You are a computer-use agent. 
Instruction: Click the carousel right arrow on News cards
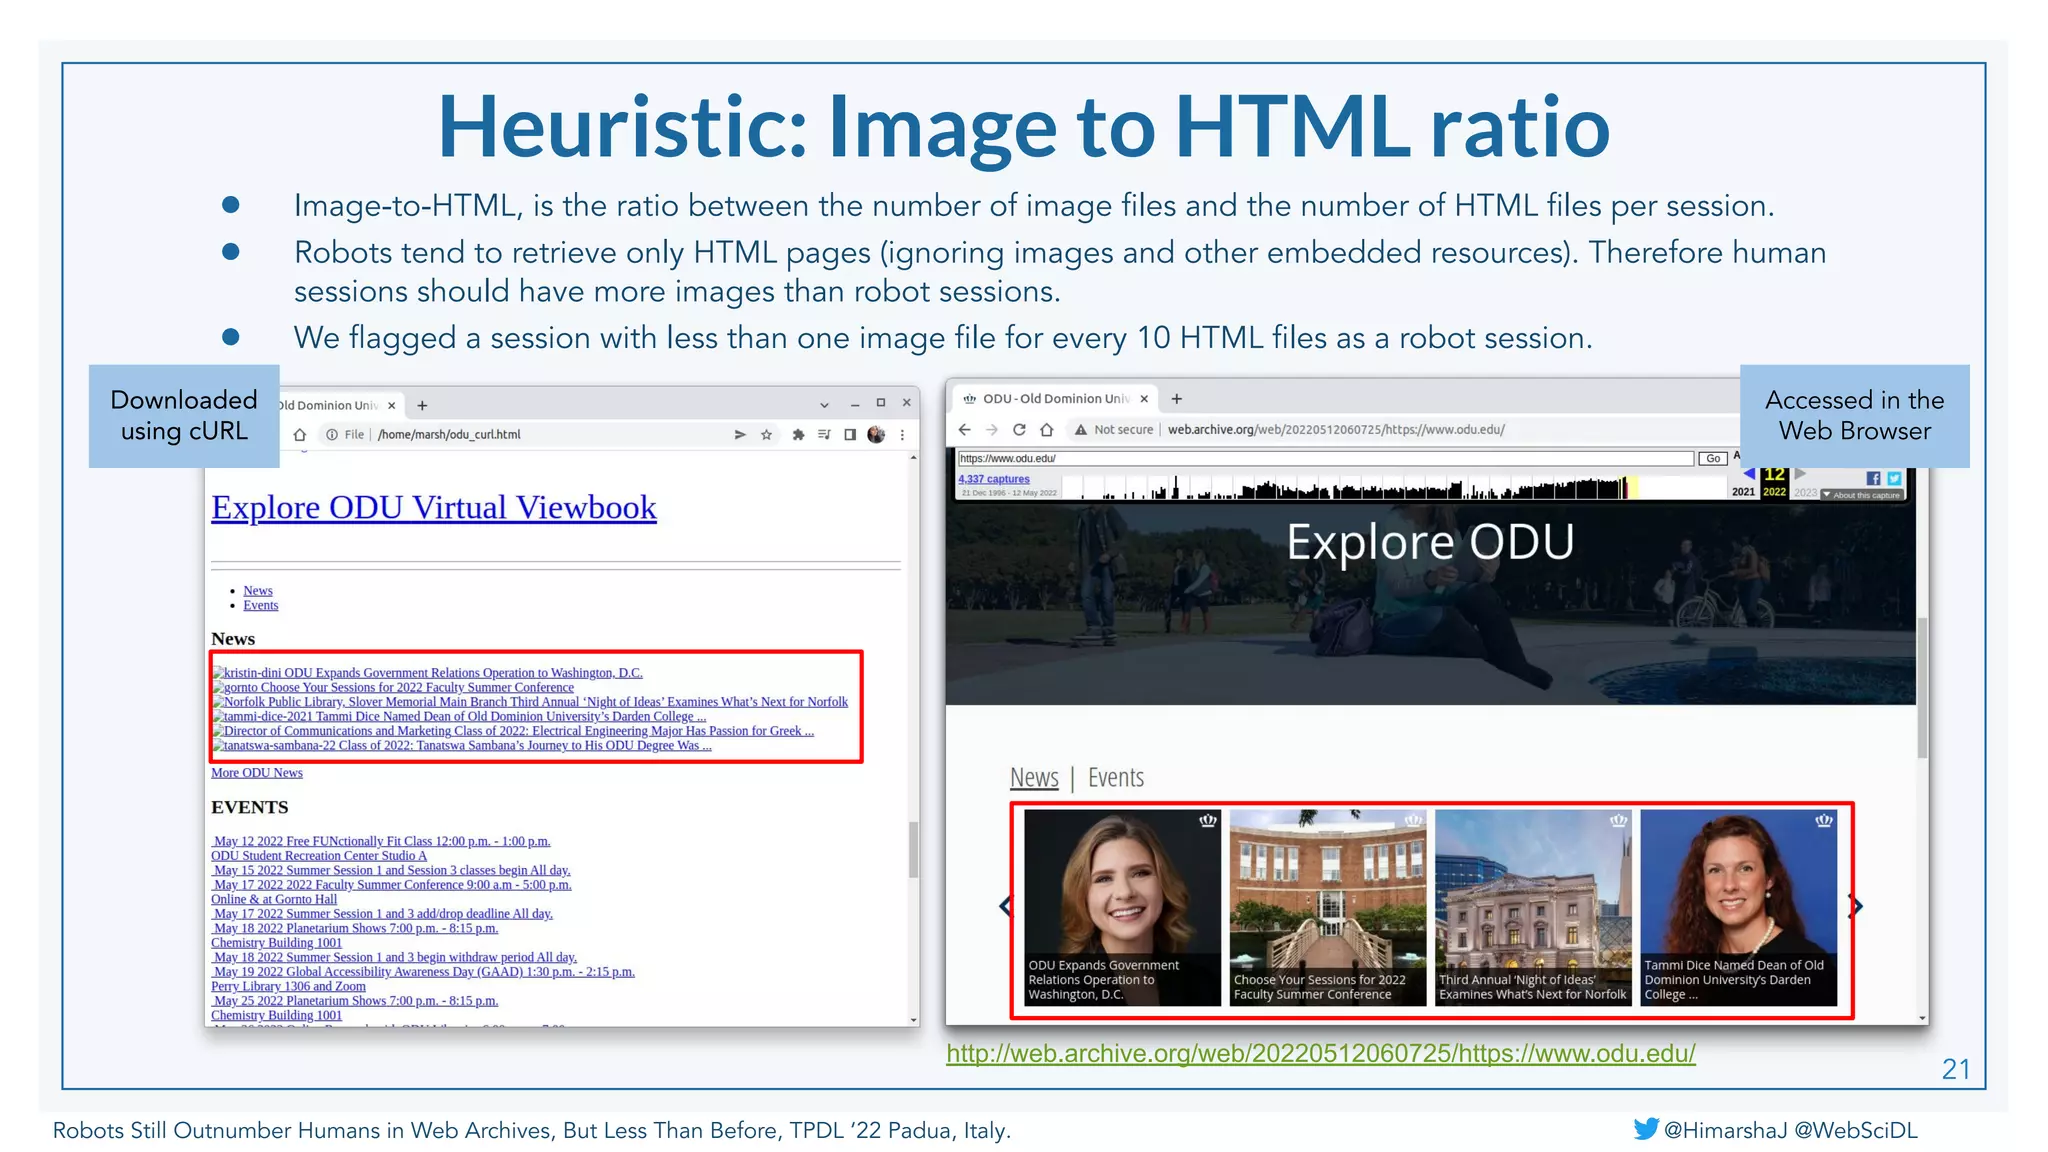1856,906
